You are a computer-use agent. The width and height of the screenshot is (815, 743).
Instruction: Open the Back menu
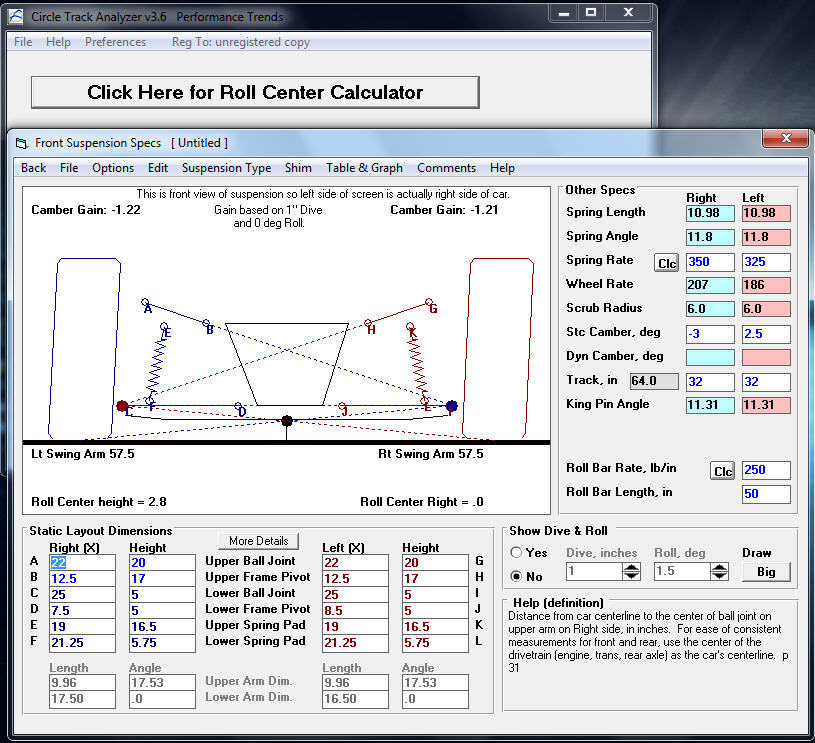[33, 168]
